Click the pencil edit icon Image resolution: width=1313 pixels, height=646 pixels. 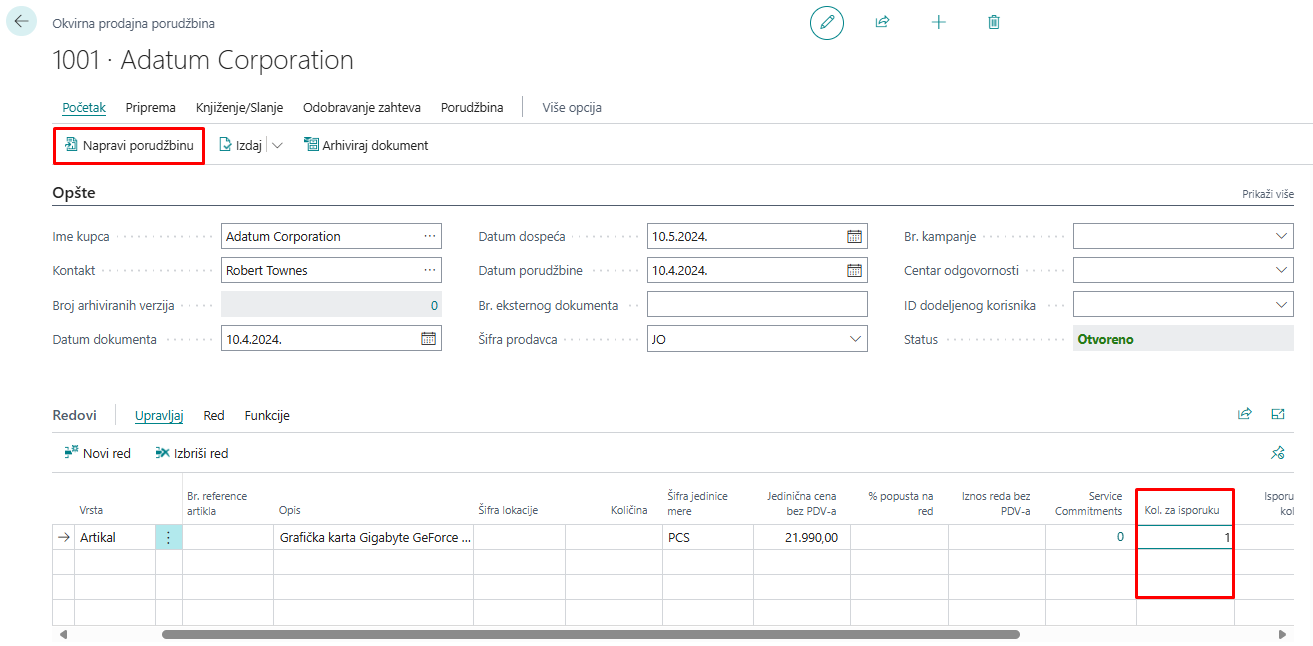[x=827, y=22]
